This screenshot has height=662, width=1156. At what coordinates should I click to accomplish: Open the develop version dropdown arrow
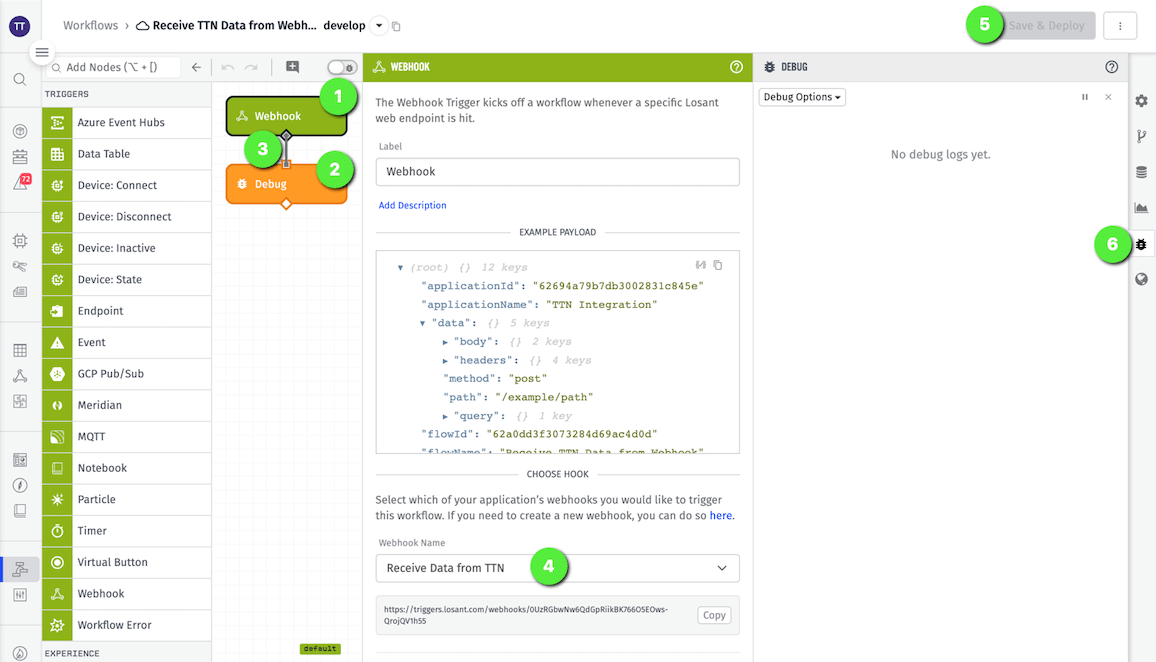[378, 25]
